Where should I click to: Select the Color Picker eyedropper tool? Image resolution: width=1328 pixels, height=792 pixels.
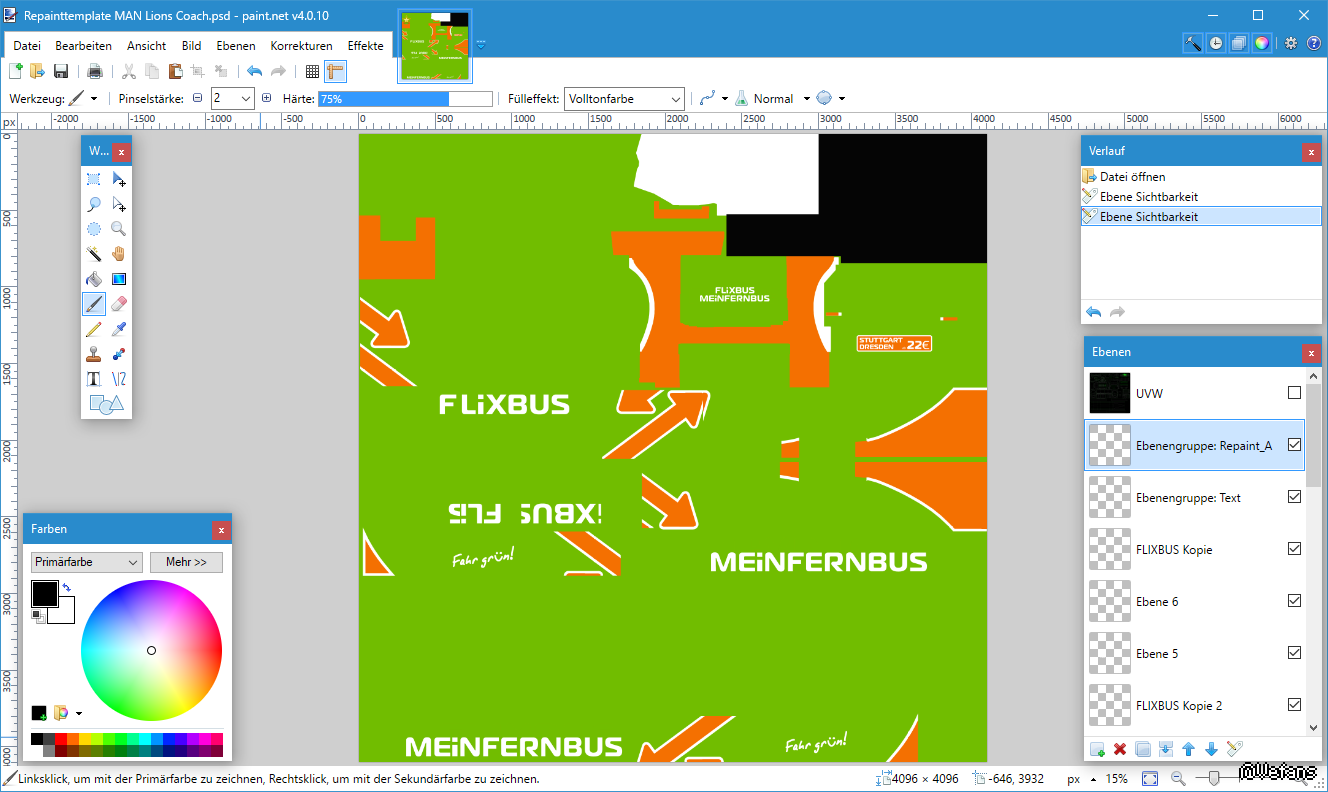pos(118,329)
